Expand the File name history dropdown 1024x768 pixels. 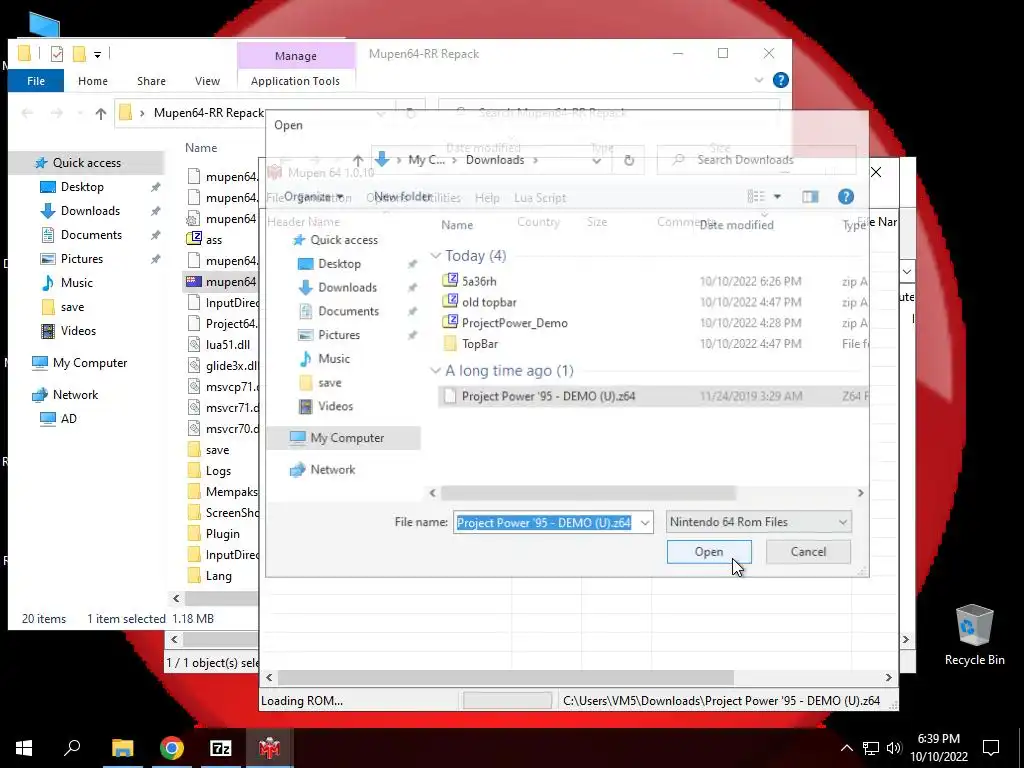tap(645, 522)
